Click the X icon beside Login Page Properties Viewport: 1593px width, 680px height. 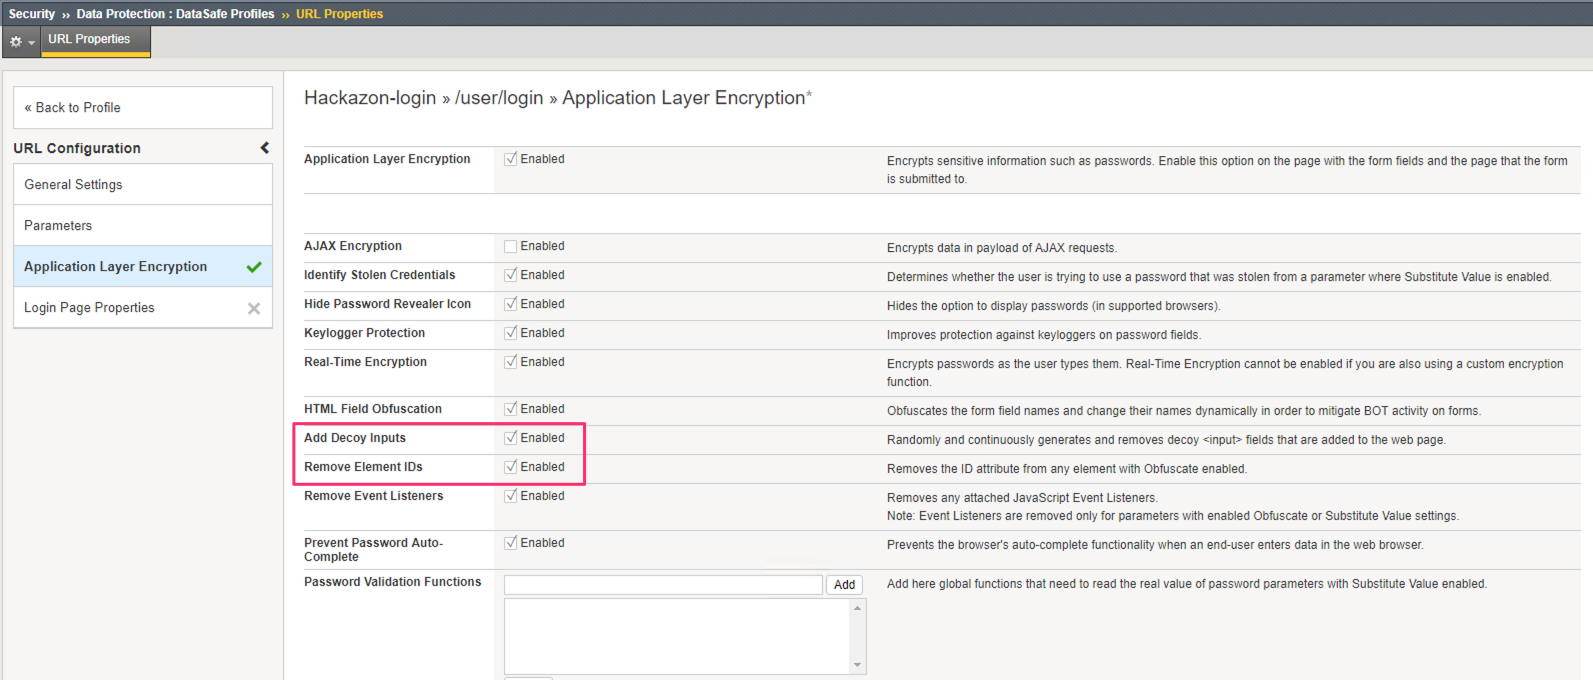254,308
